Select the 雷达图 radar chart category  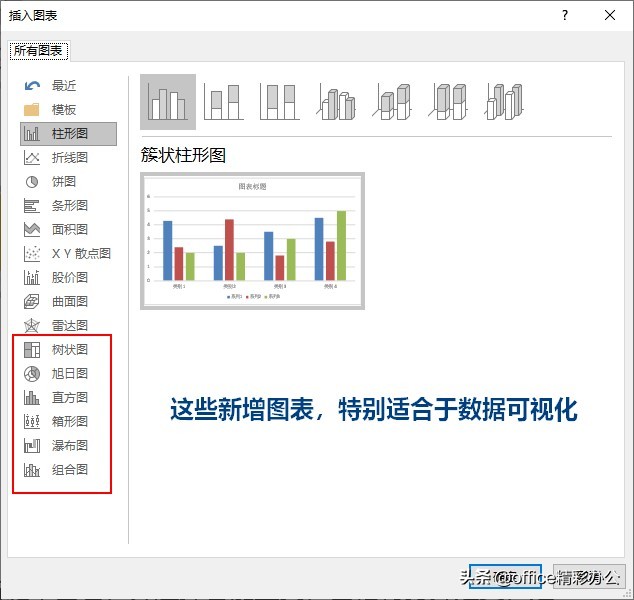coord(68,325)
